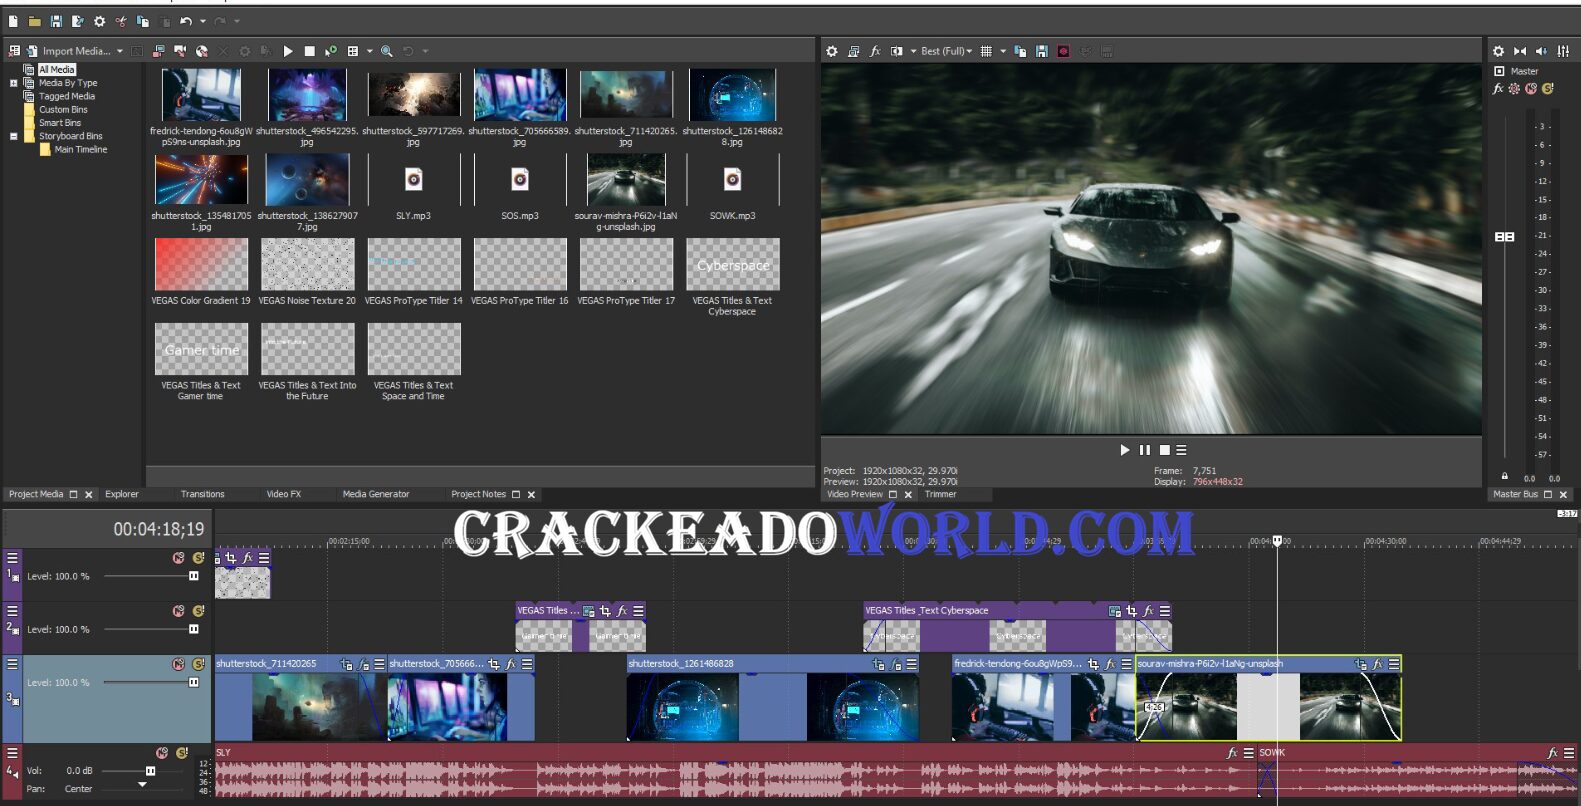This screenshot has width=1581, height=806.
Task: Select the Main Timeline storyboard bin
Action: coord(81,149)
